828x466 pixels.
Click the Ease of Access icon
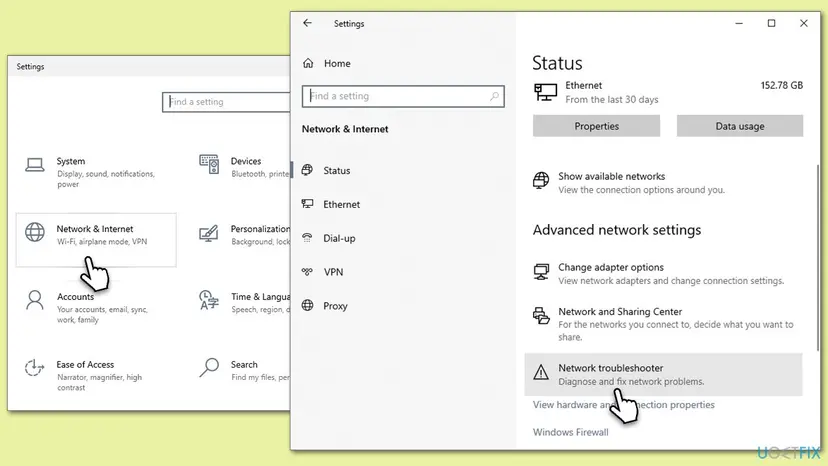(x=34, y=367)
